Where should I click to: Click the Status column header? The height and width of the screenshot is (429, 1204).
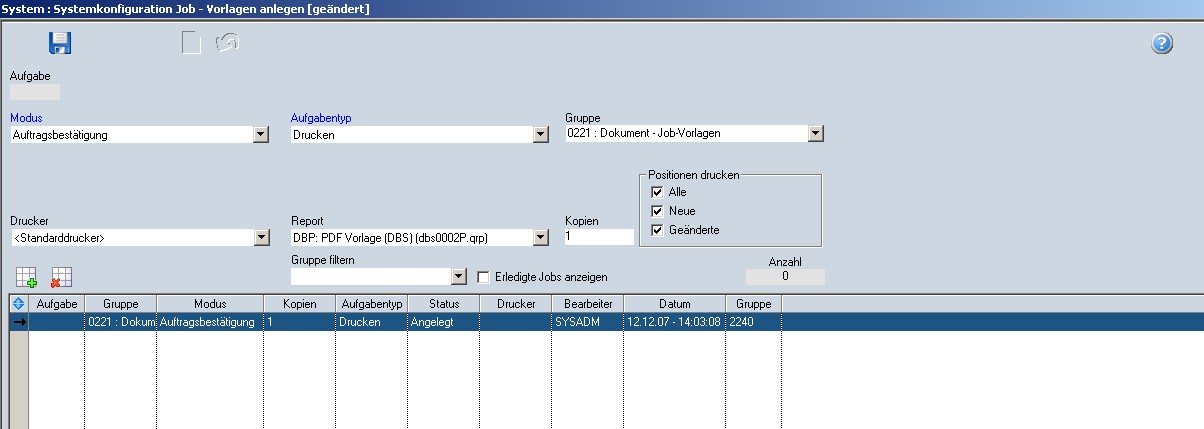pos(443,303)
